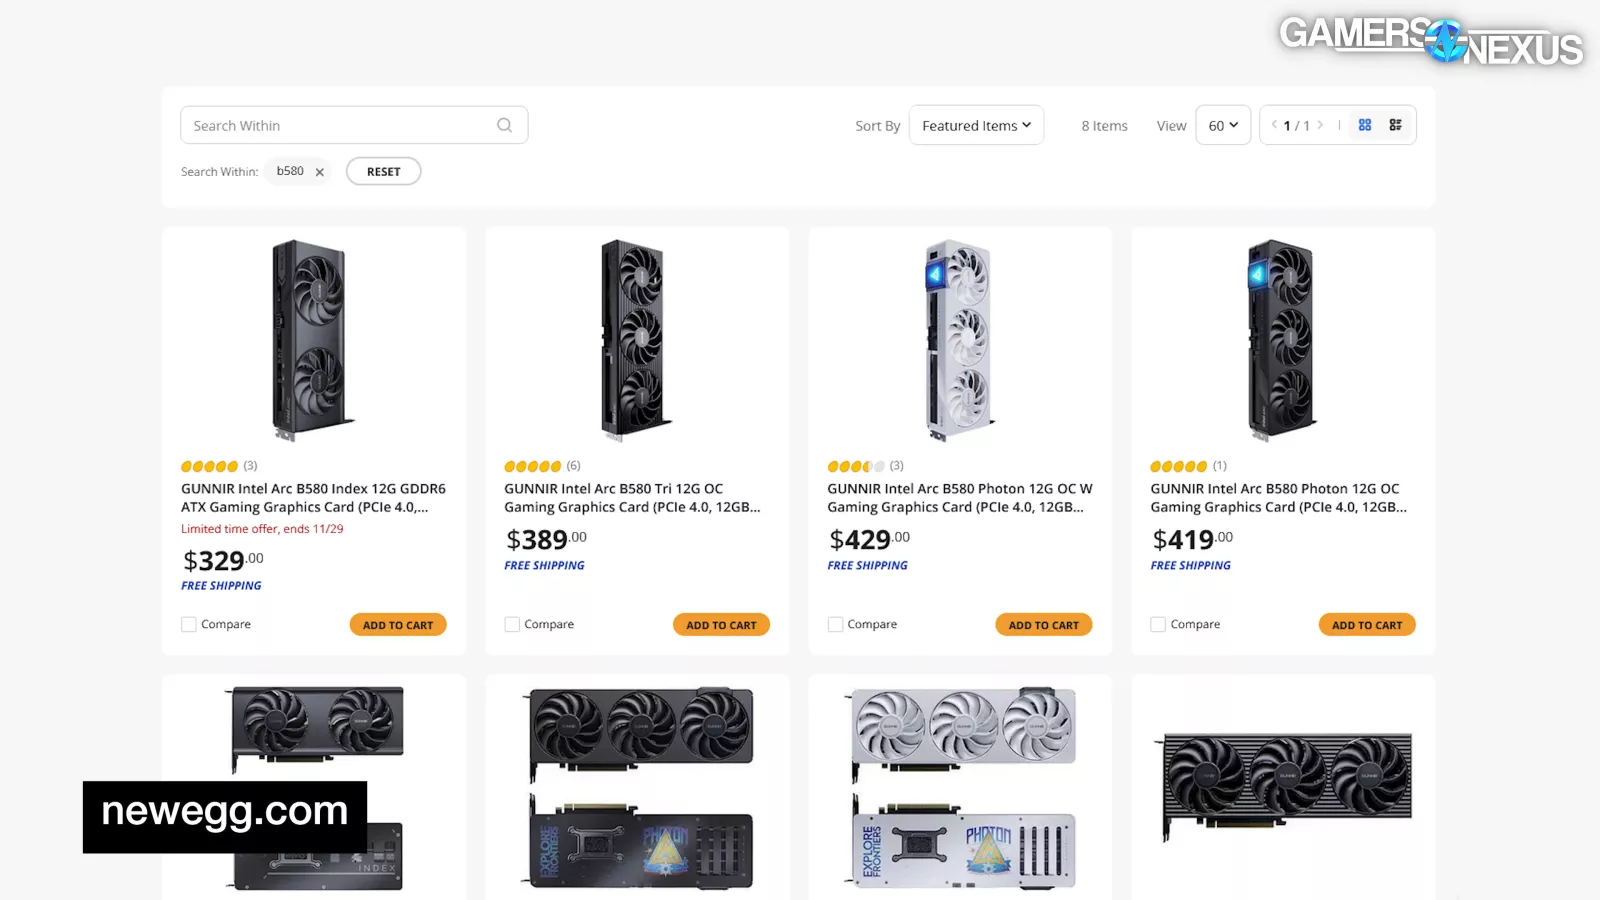Open star rating of B580 Tri card
This screenshot has width=1600, height=900.
pos(533,466)
